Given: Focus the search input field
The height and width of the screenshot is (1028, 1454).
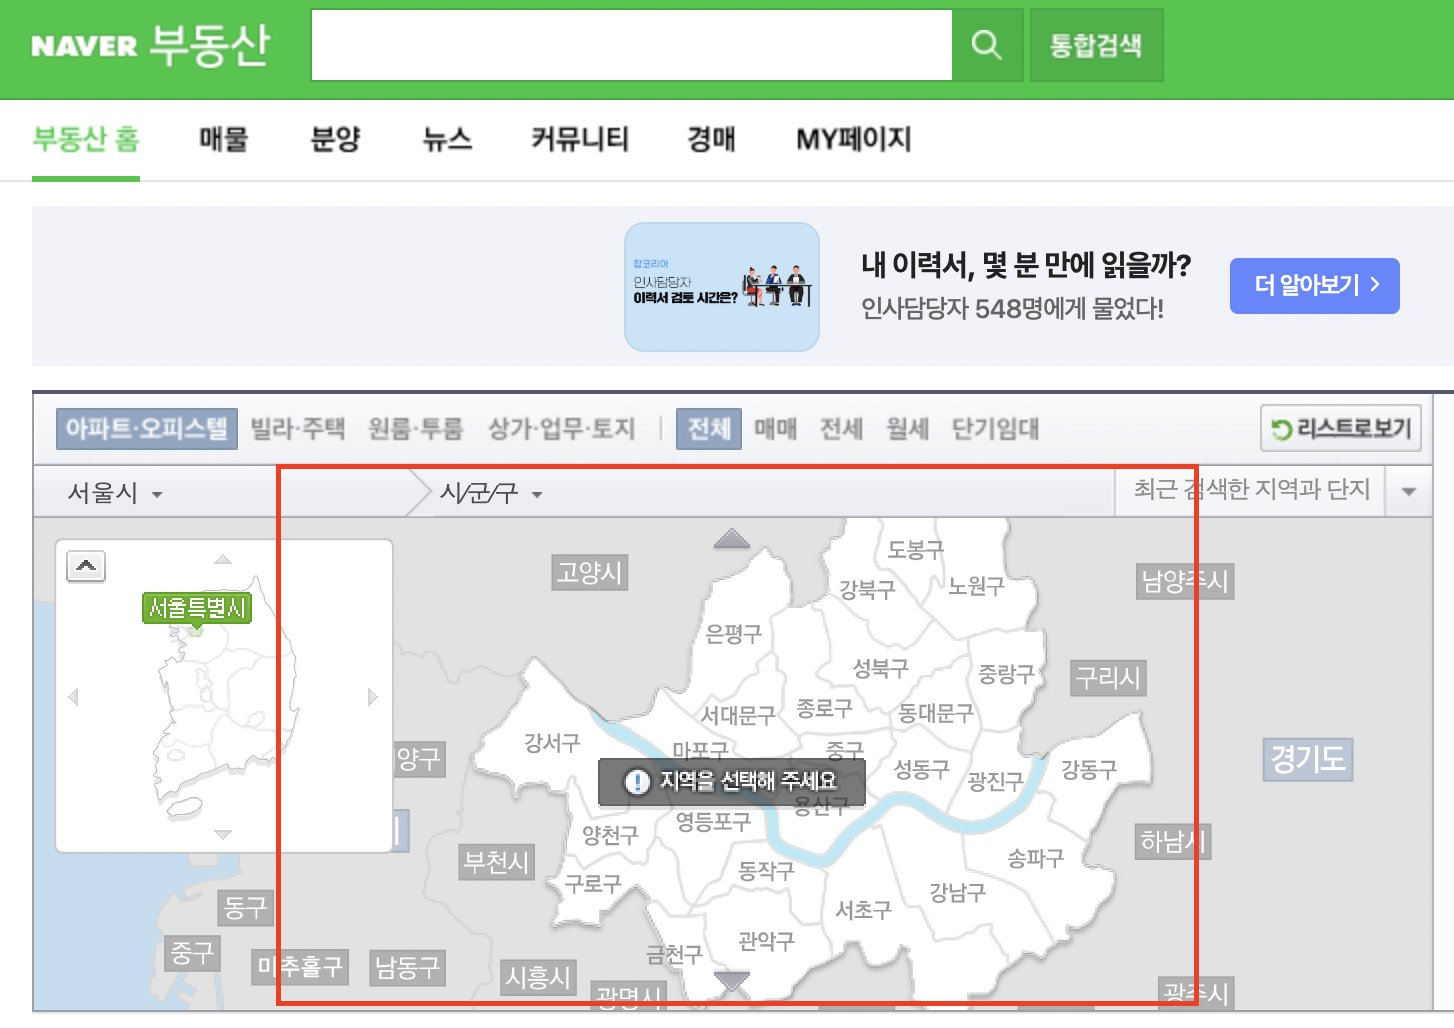Looking at the screenshot, I should 631,45.
